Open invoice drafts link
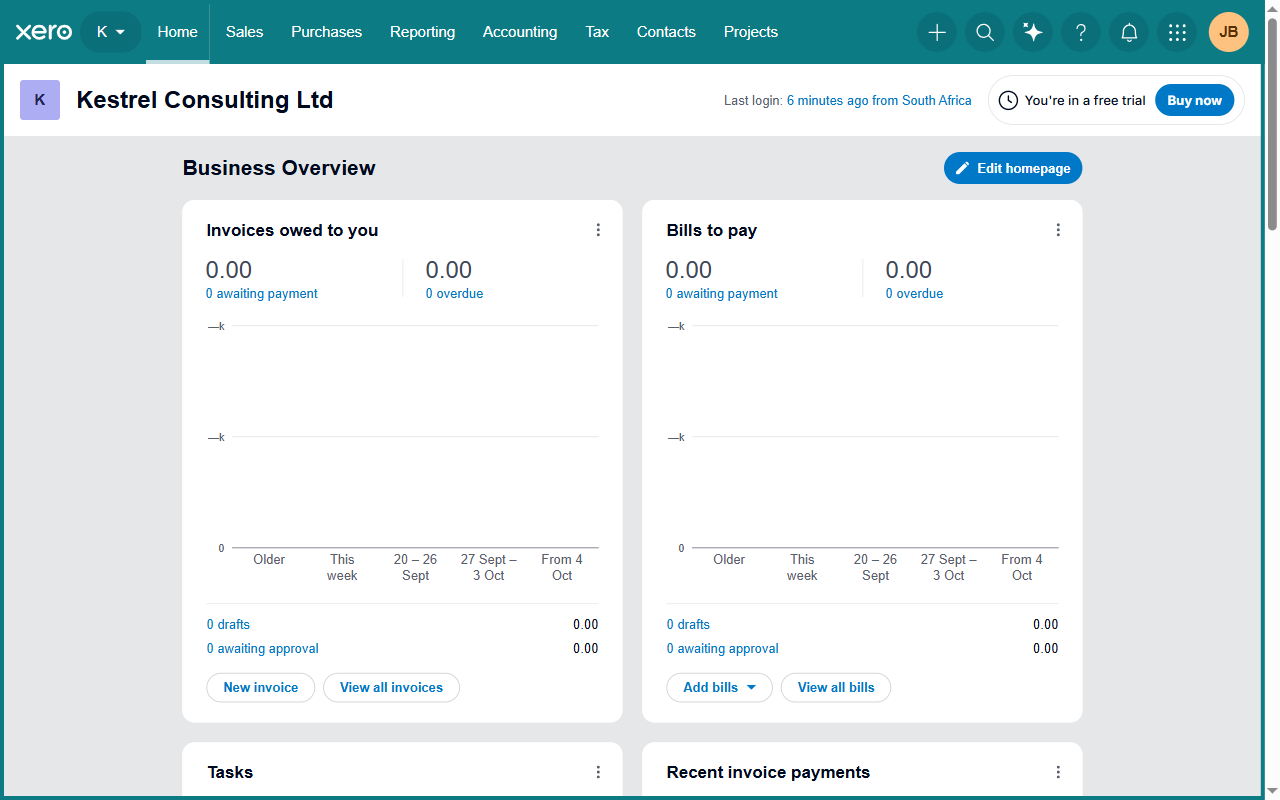The width and height of the screenshot is (1280, 800). (228, 625)
